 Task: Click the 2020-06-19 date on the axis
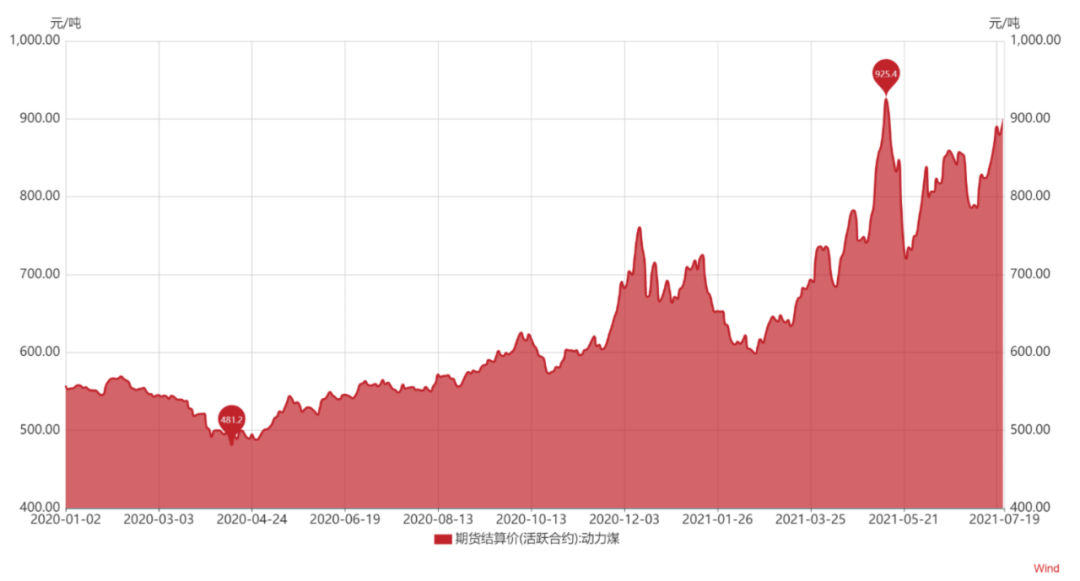[x=345, y=520]
